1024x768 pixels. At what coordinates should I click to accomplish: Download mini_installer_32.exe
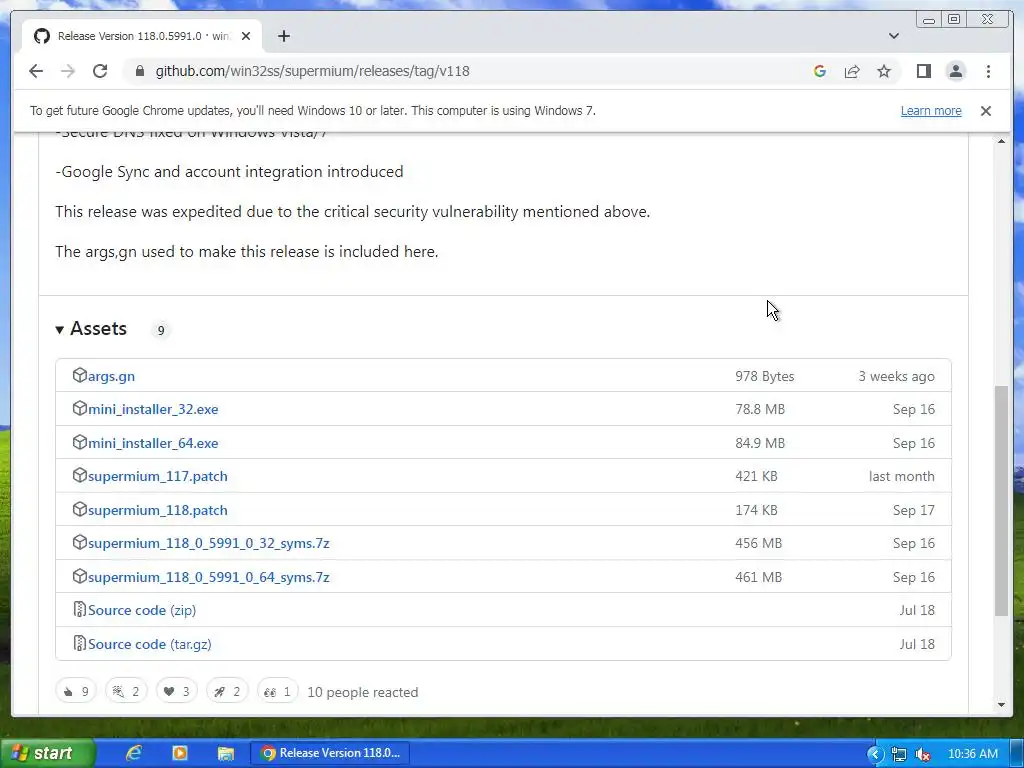(x=153, y=409)
